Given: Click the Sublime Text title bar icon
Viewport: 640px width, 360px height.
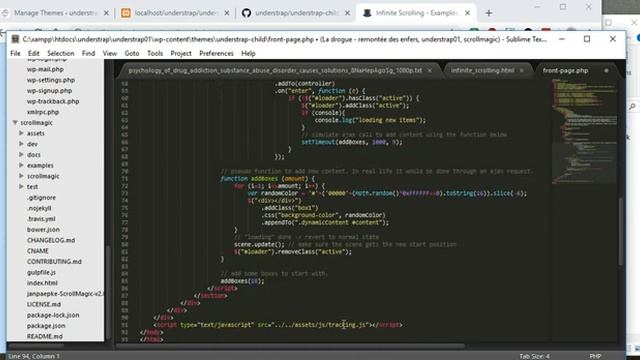Looking at the screenshot, I should click(16, 39).
